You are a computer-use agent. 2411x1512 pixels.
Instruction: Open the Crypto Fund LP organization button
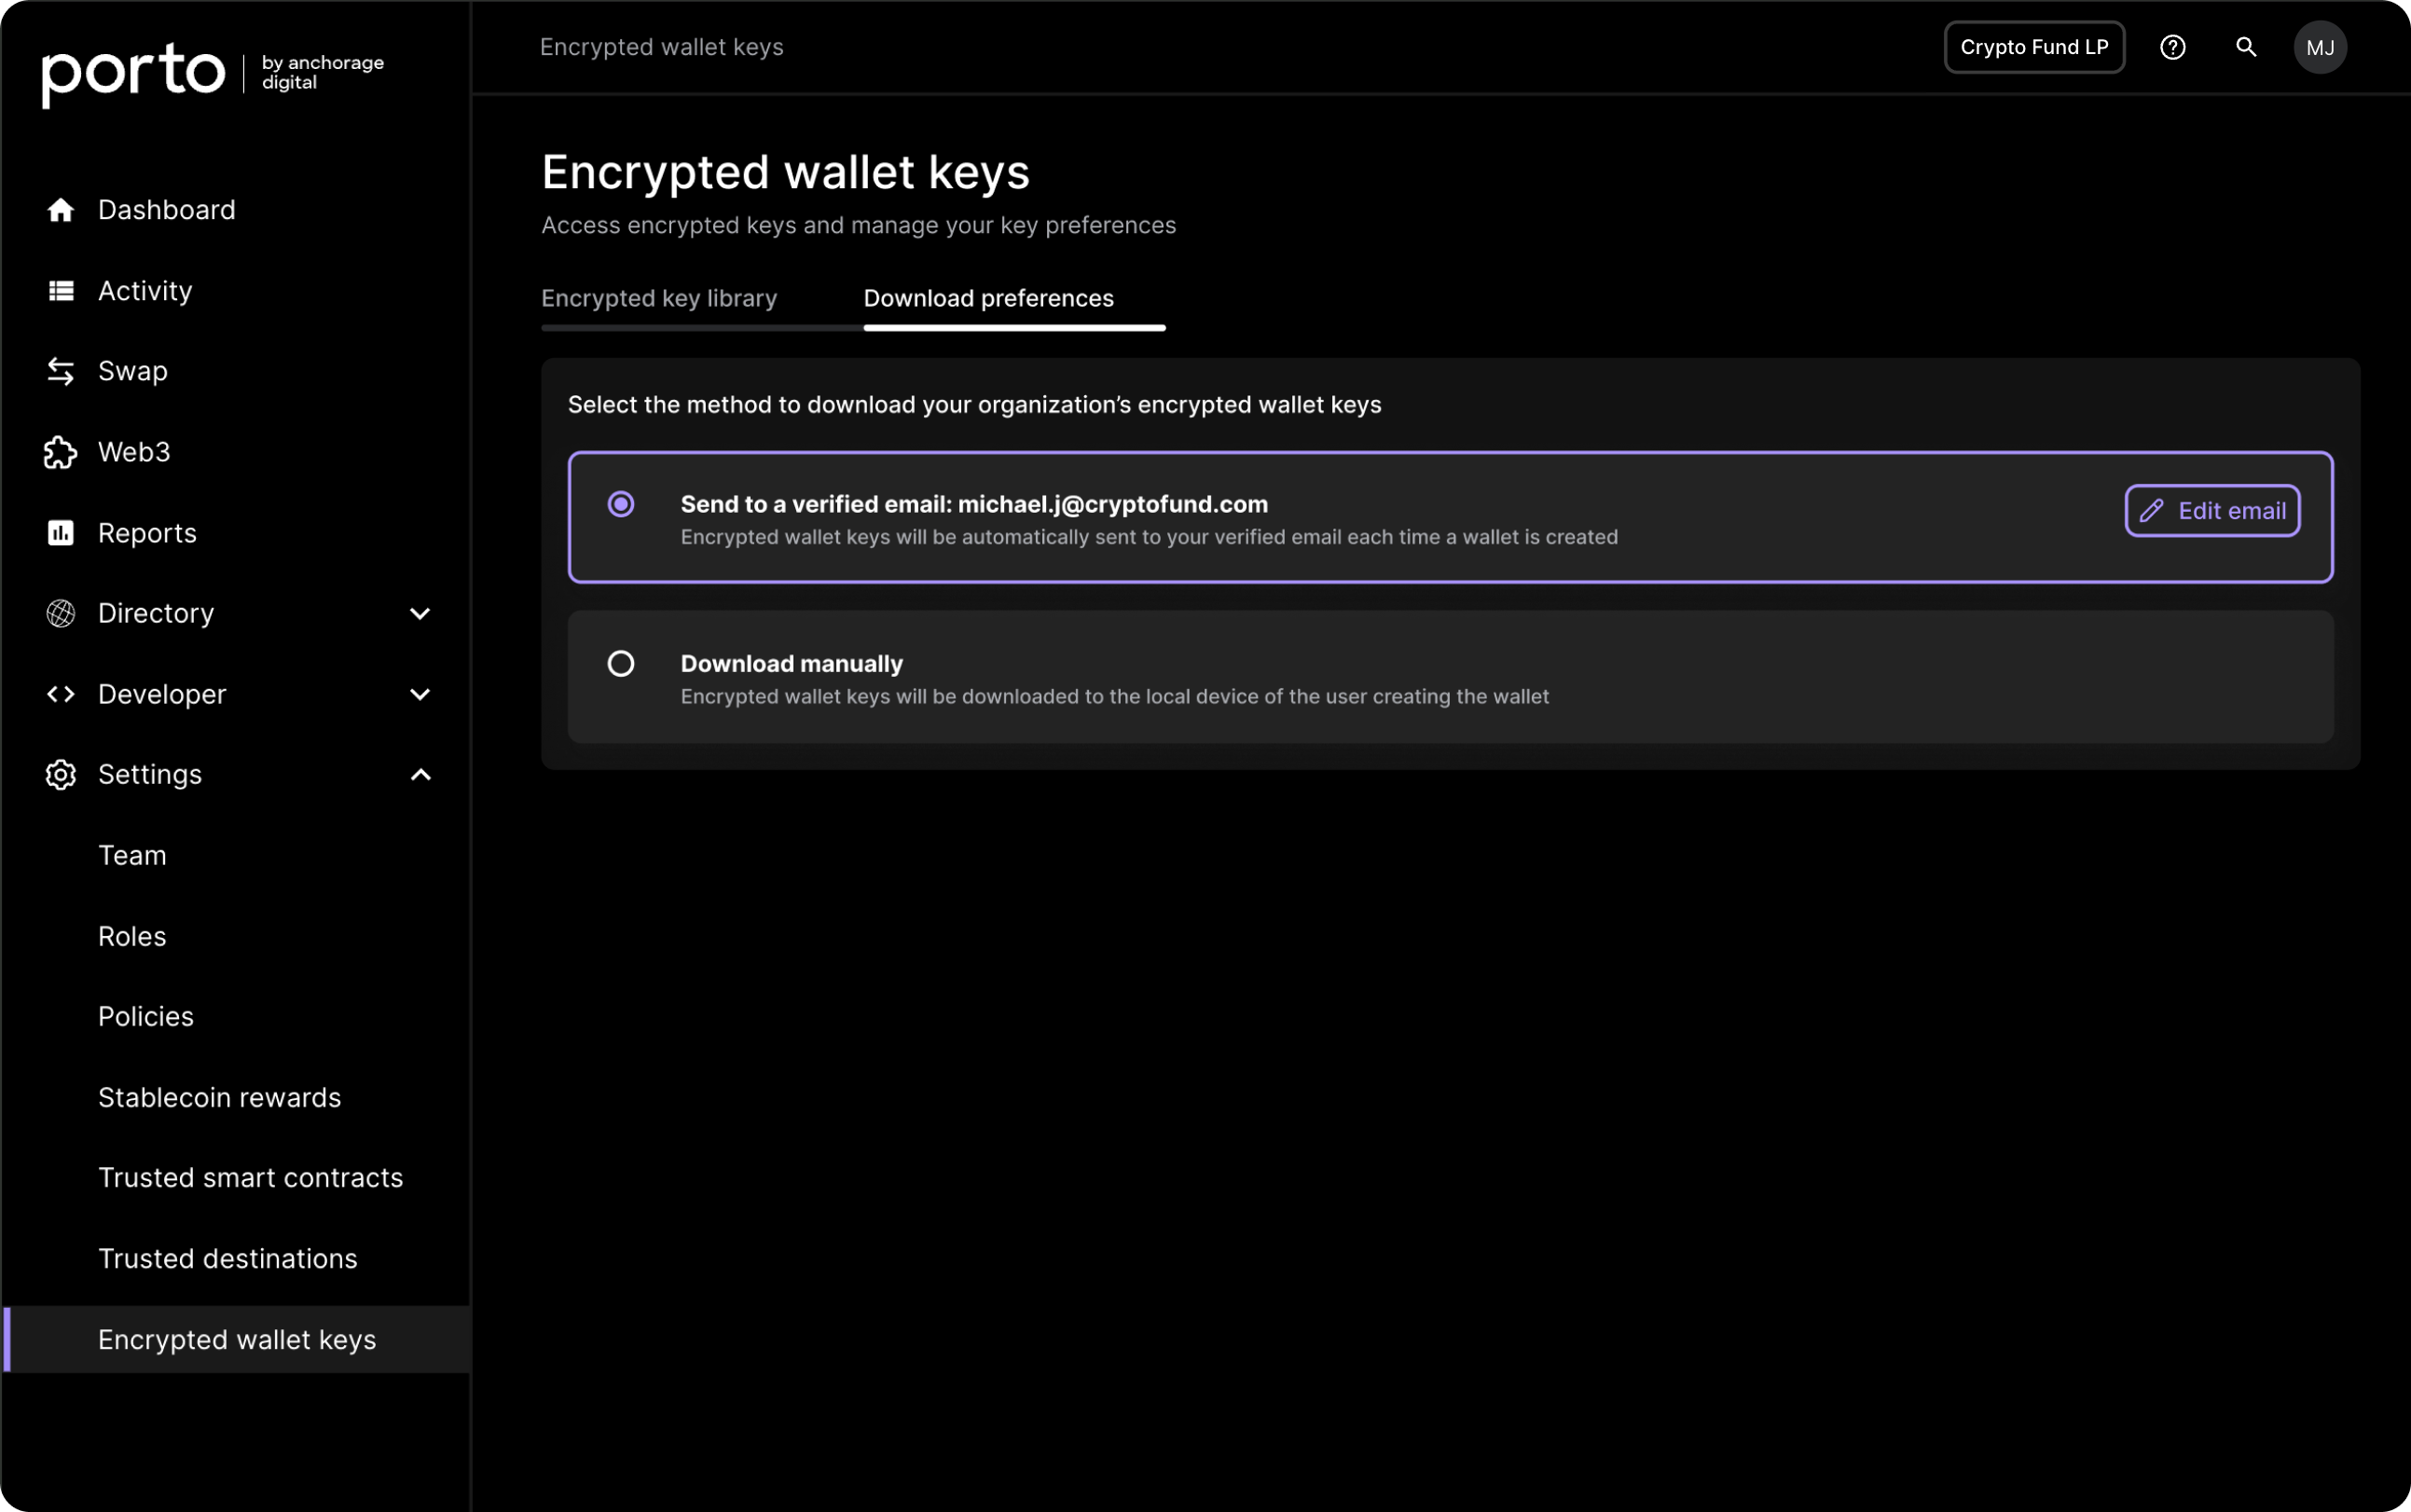pos(2034,47)
